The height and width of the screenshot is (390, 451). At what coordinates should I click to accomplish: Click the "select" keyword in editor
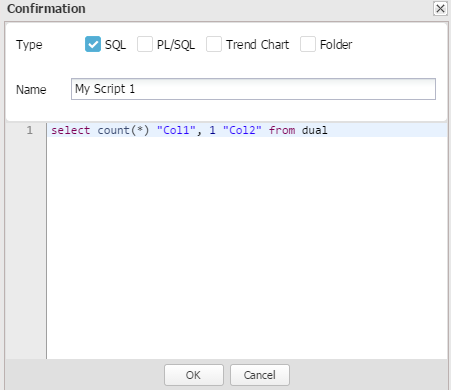coord(70,130)
